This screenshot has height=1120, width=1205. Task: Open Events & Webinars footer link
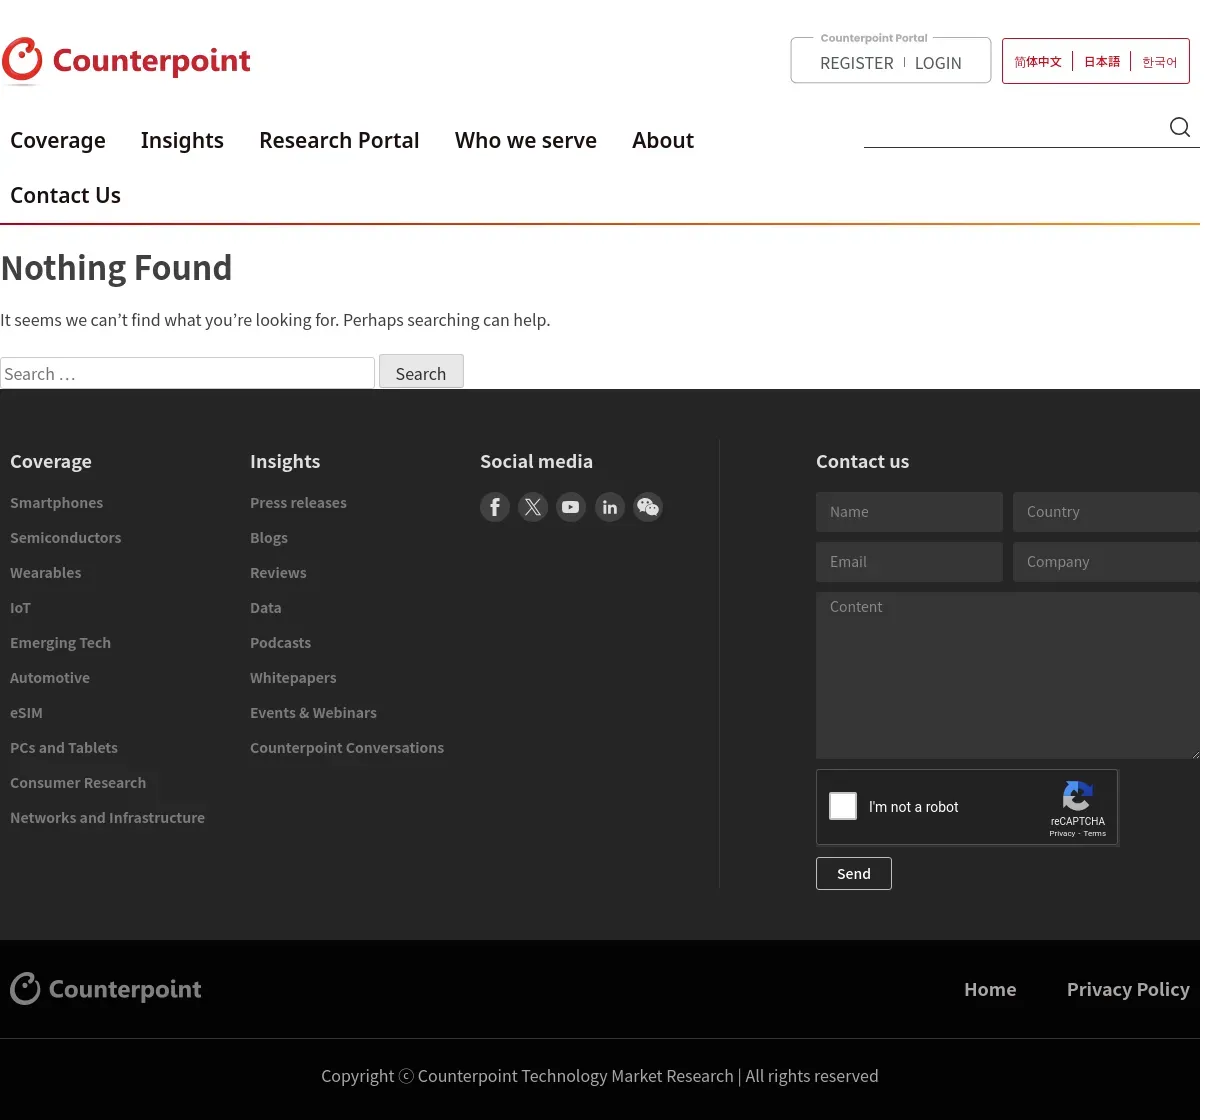(313, 713)
